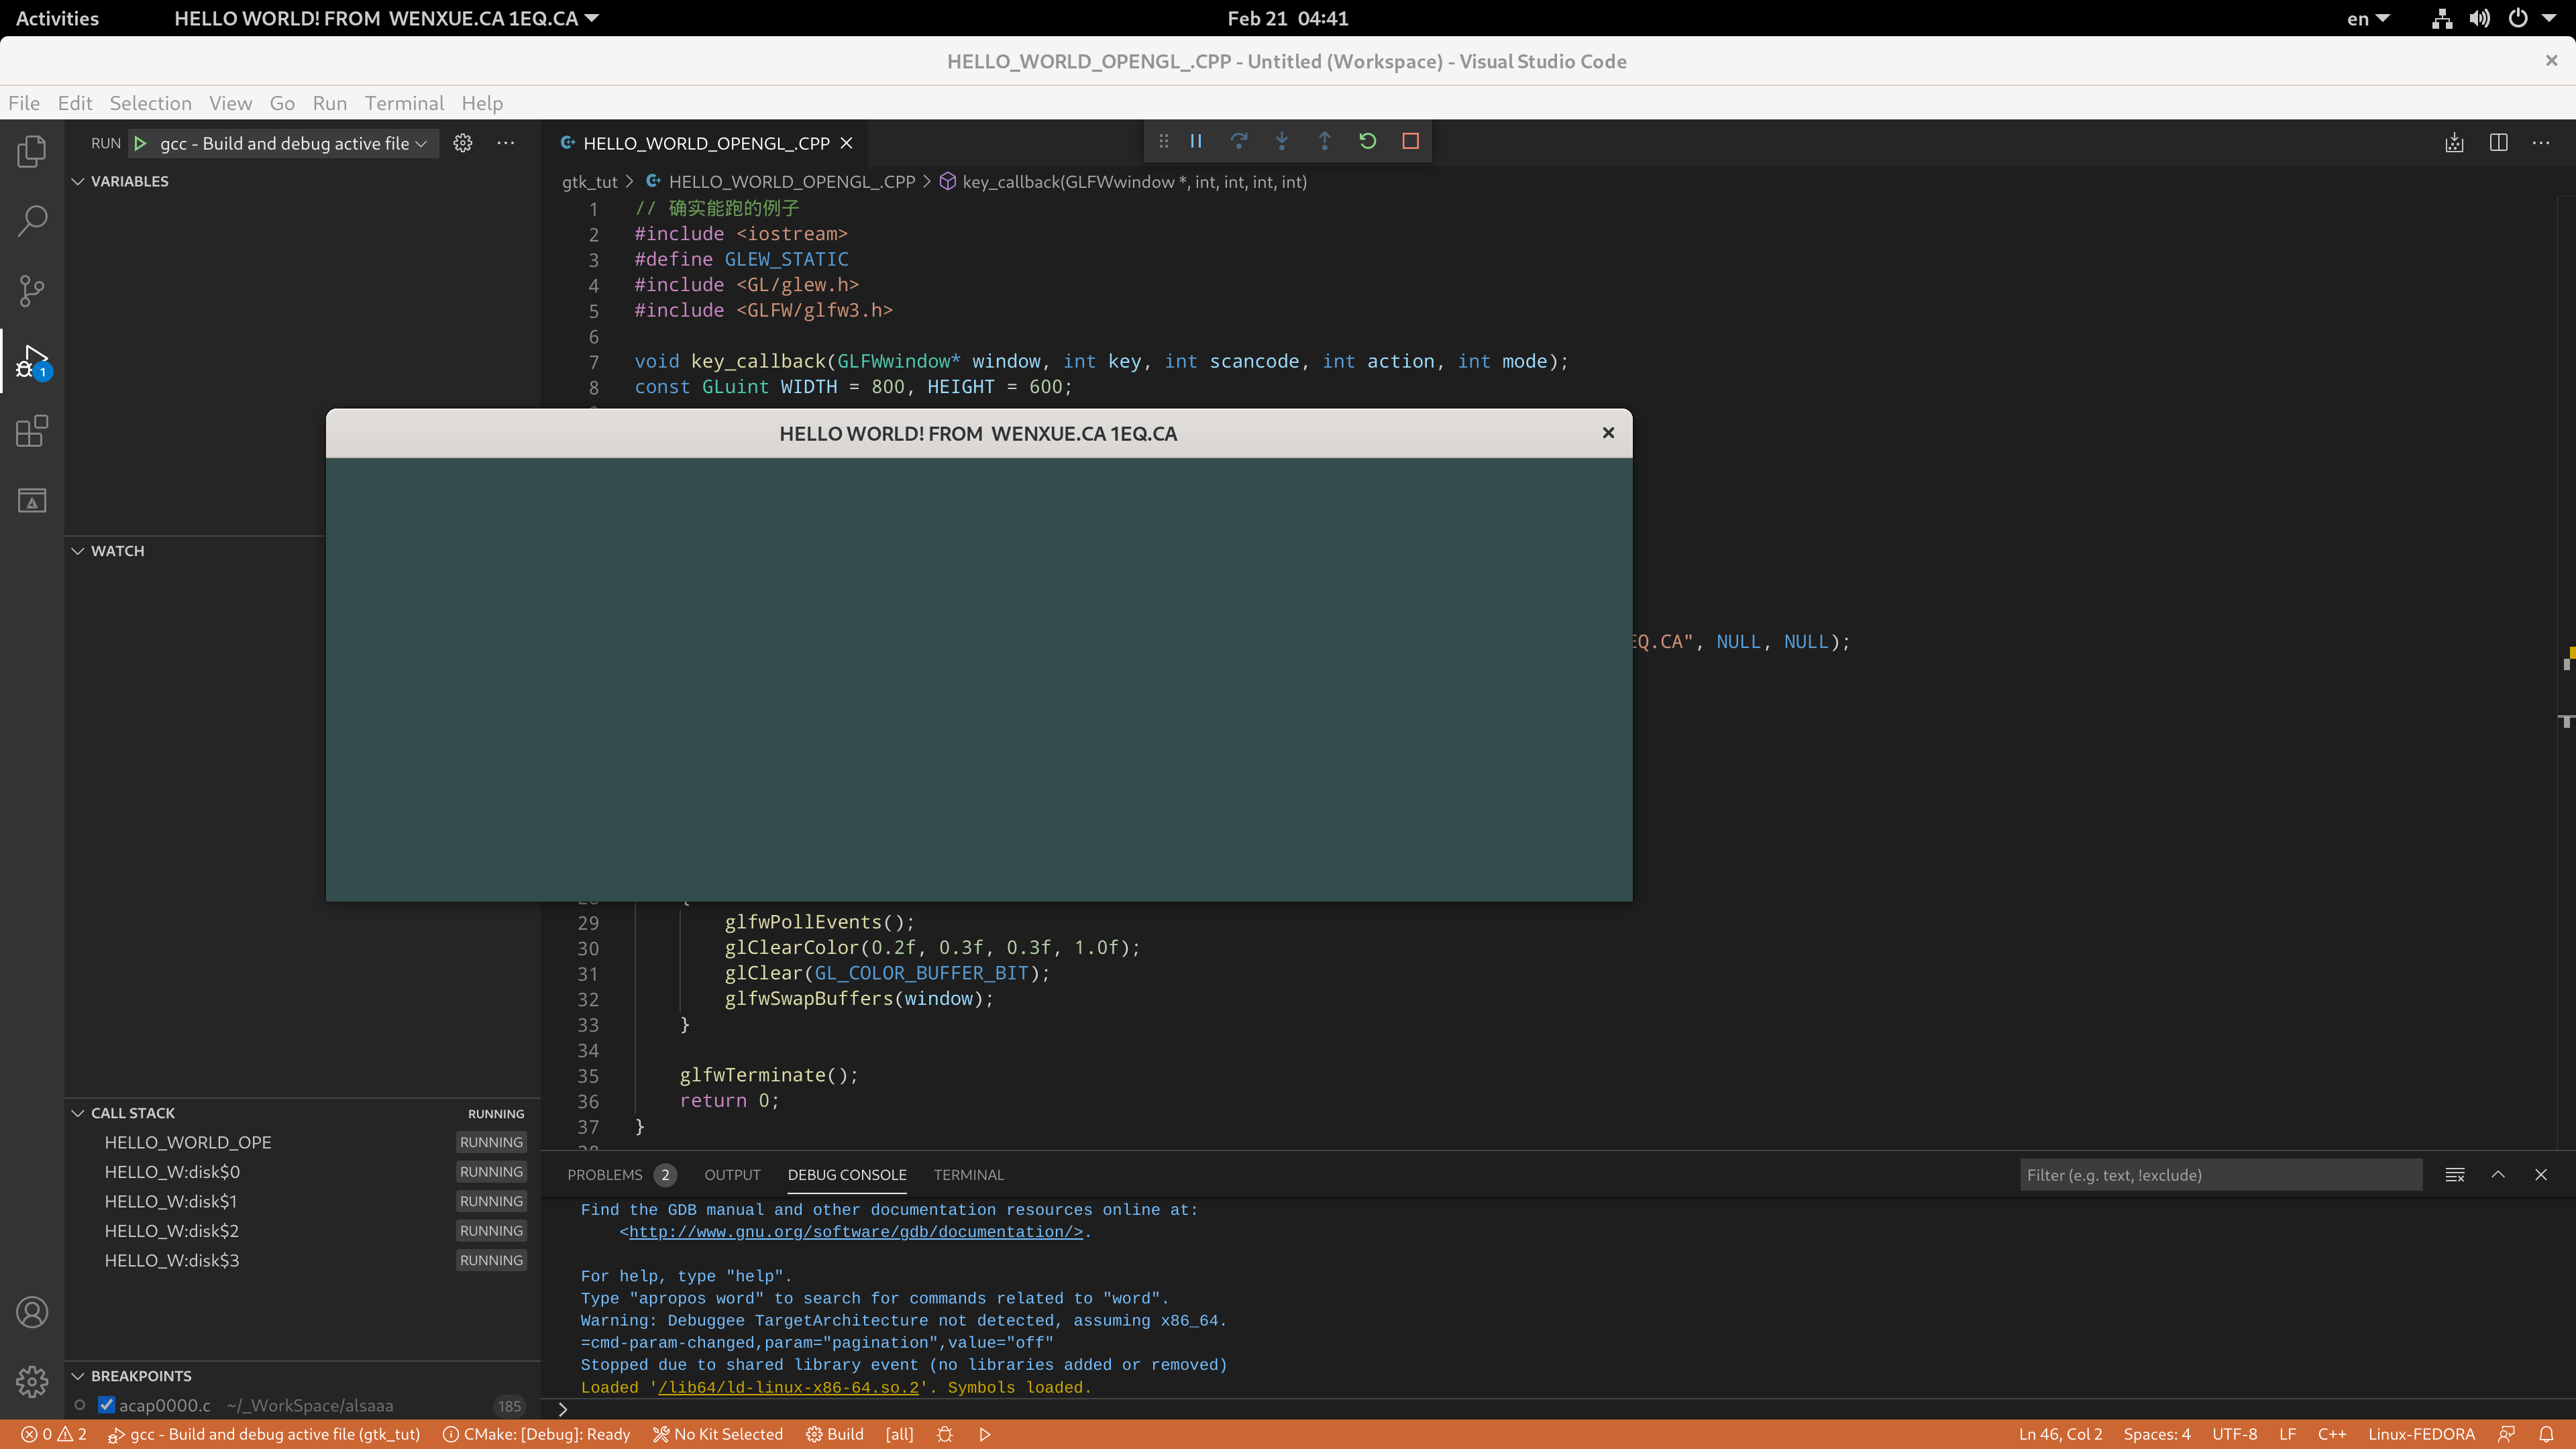This screenshot has height=1449, width=2576.
Task: Run the CMake debug target via the bug icon
Action: (x=944, y=1434)
